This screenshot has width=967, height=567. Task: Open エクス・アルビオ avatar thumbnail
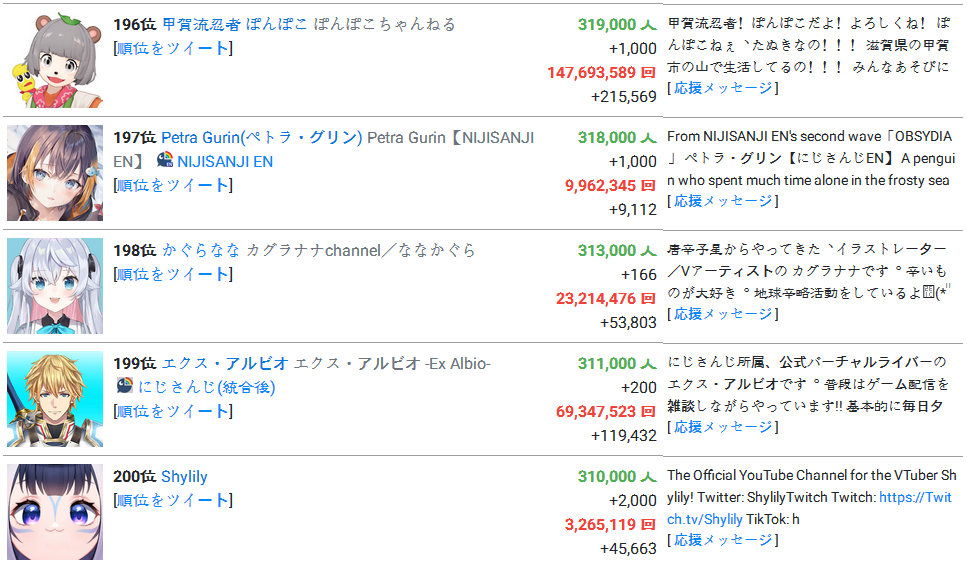pos(55,399)
